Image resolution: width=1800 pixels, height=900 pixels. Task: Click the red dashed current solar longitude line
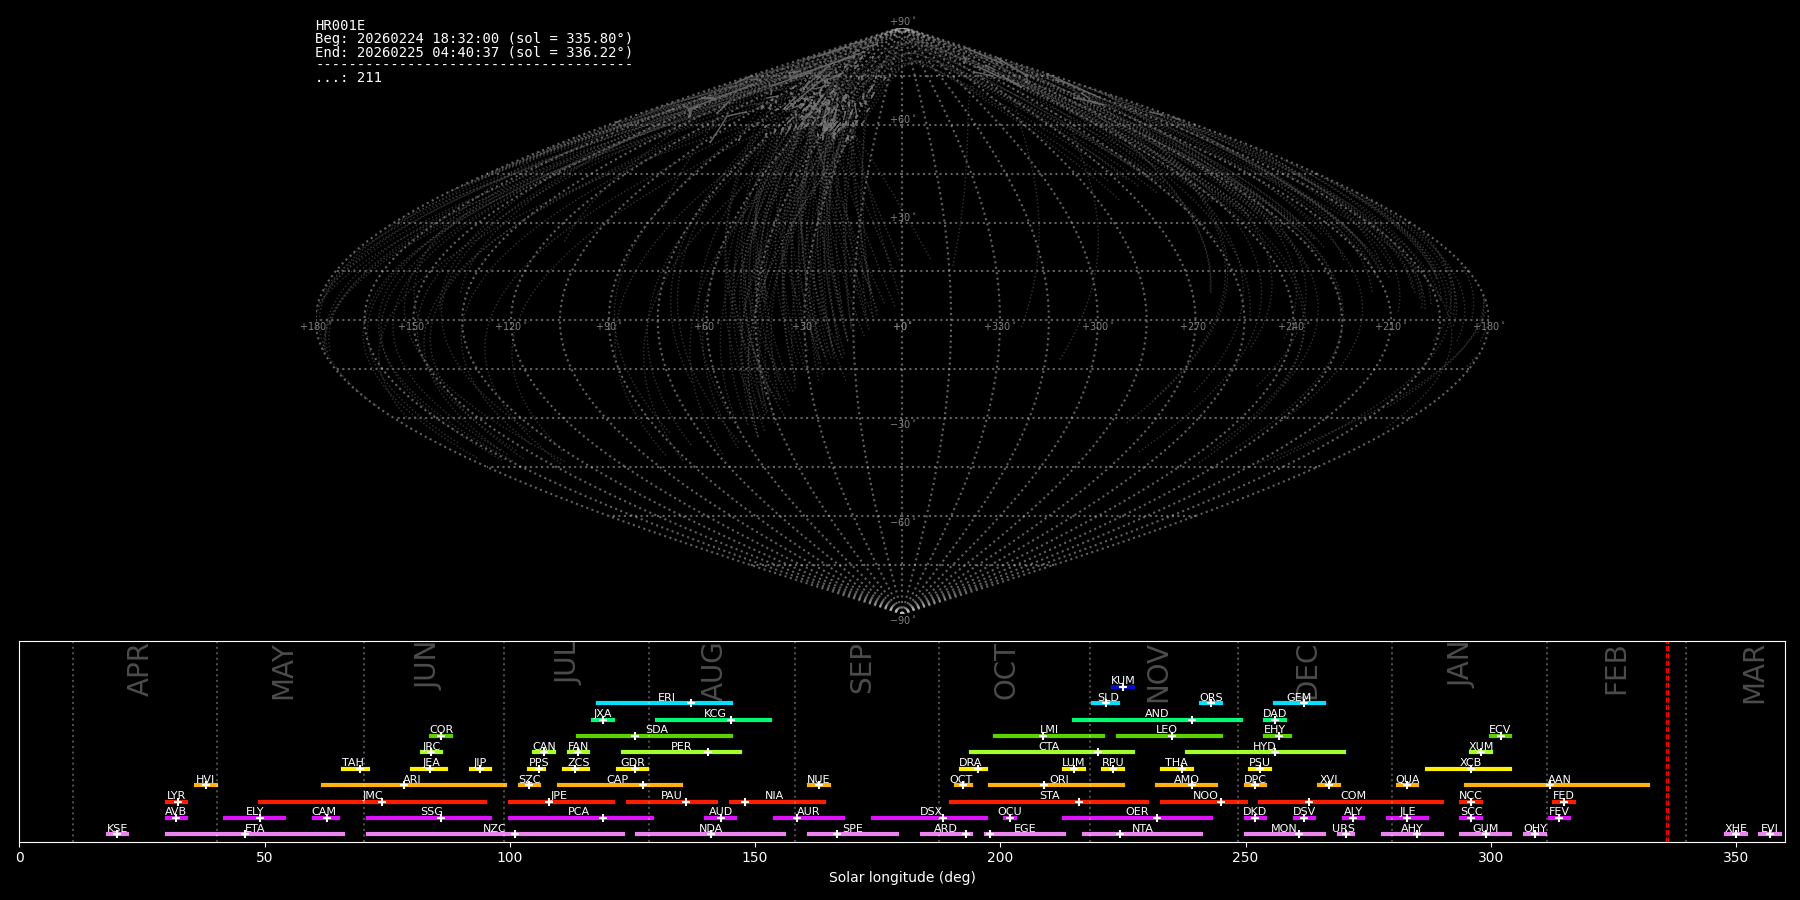[x=1667, y=741]
